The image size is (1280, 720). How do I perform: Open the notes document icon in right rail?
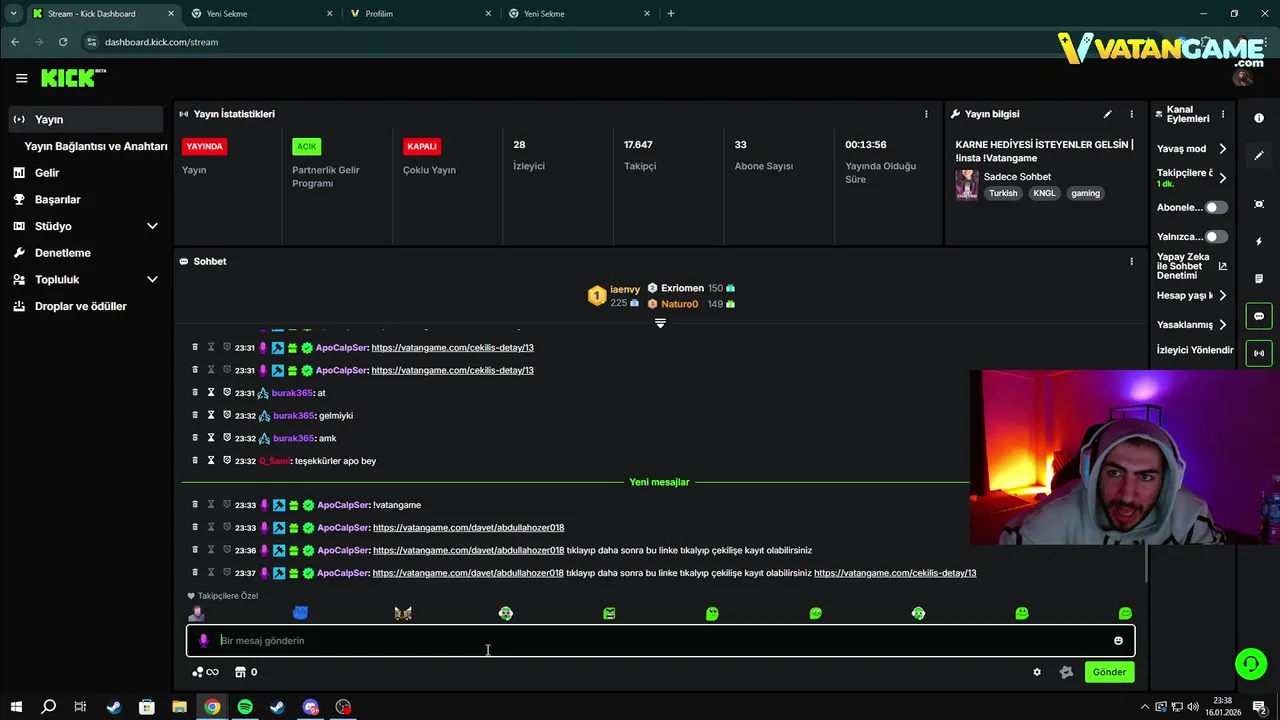point(1259,279)
